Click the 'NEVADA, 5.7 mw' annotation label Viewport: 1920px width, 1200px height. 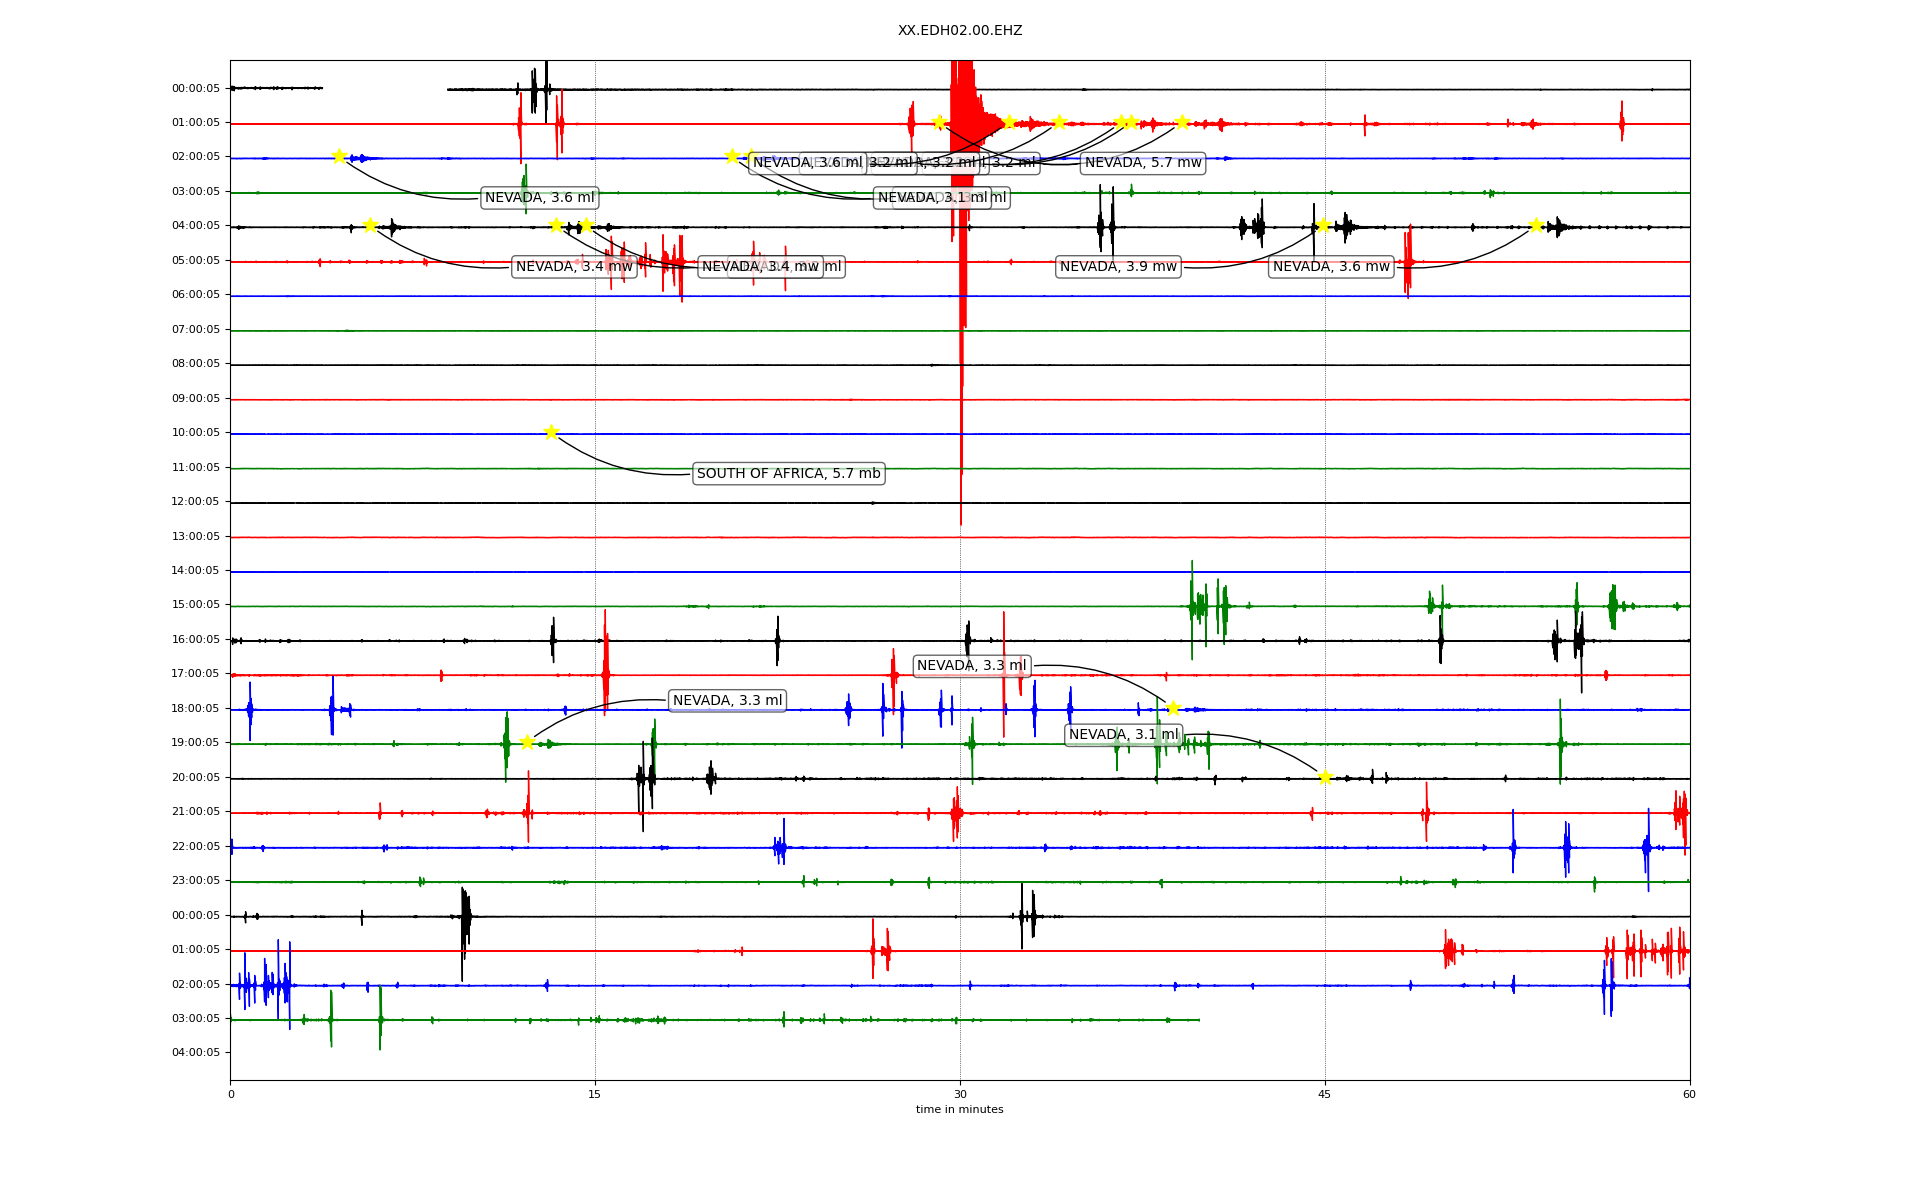pyautogui.click(x=1143, y=163)
